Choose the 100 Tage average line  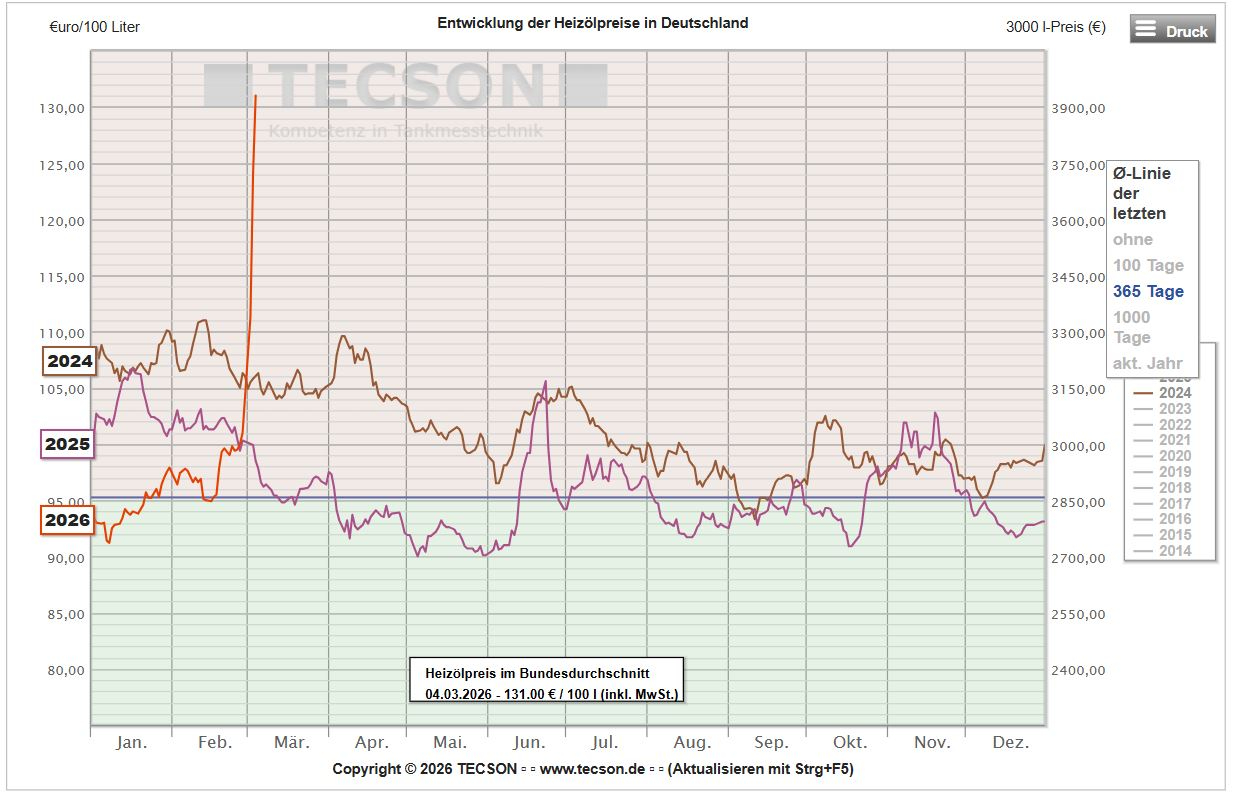tap(1147, 266)
